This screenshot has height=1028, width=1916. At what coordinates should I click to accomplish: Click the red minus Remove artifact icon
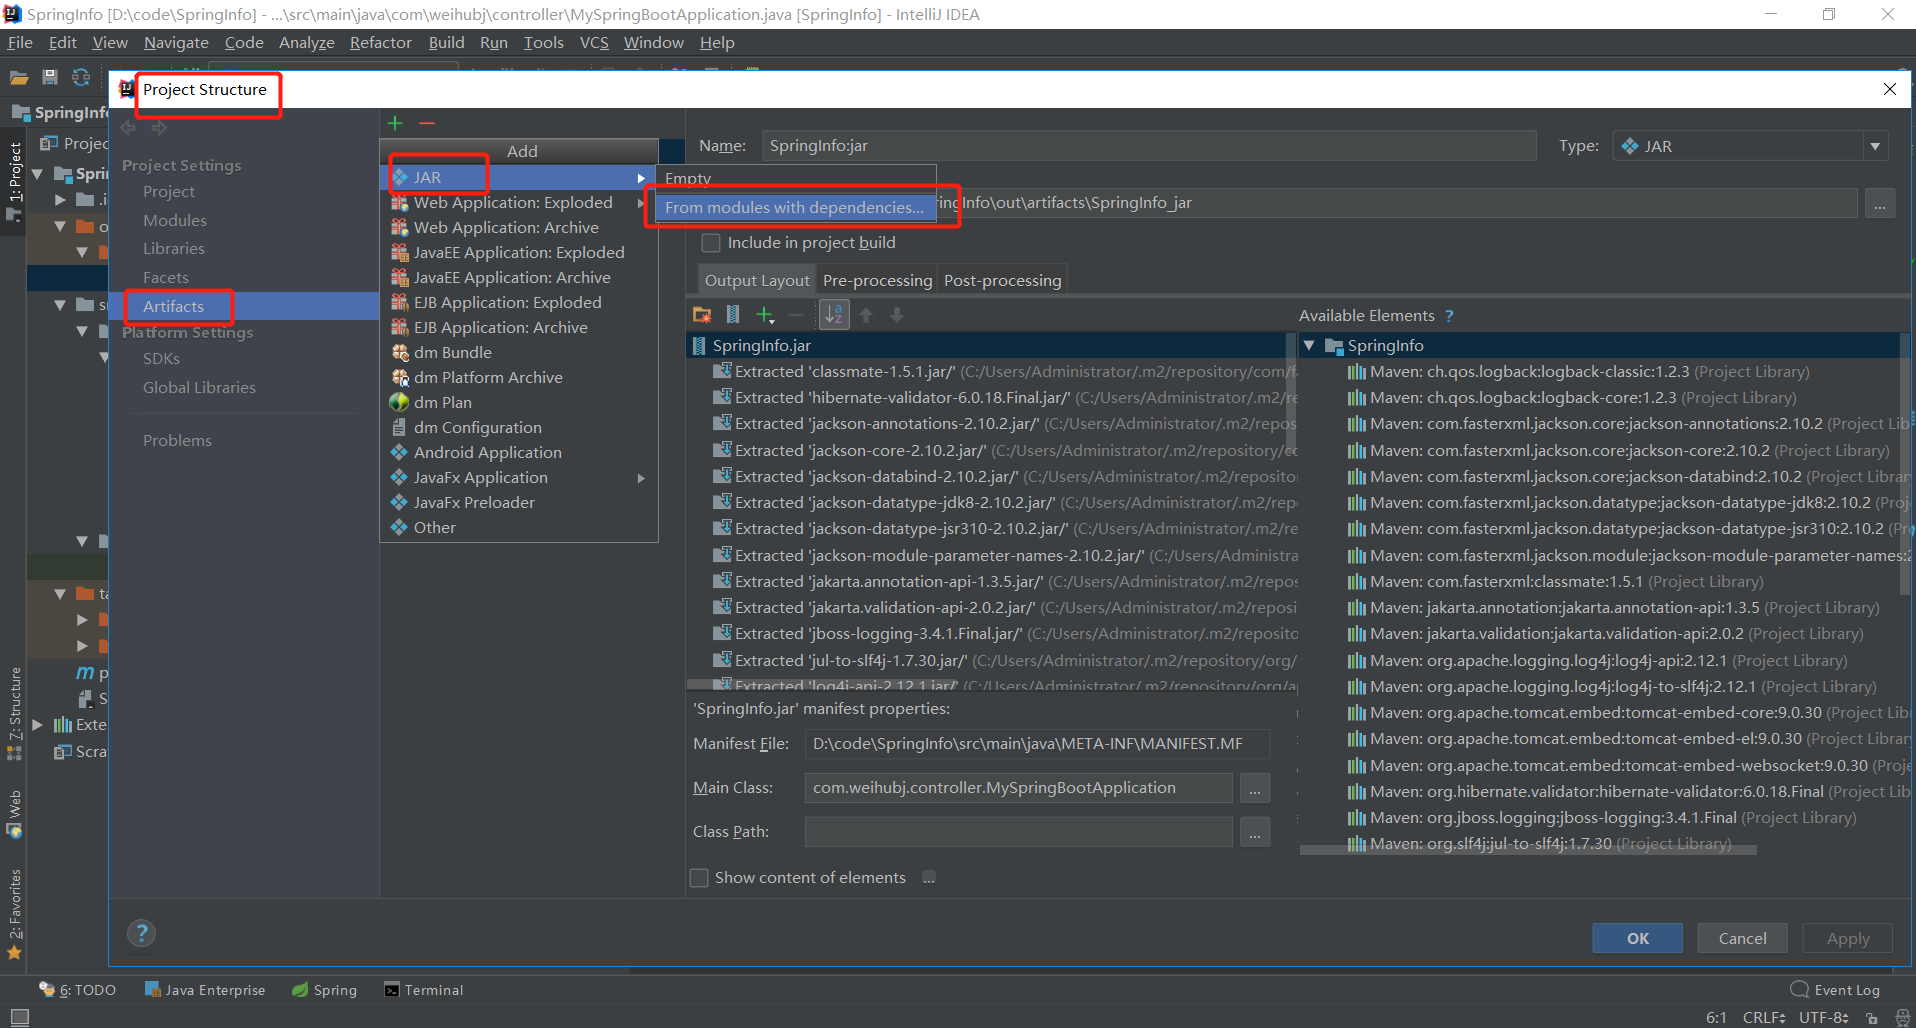pyautogui.click(x=427, y=123)
